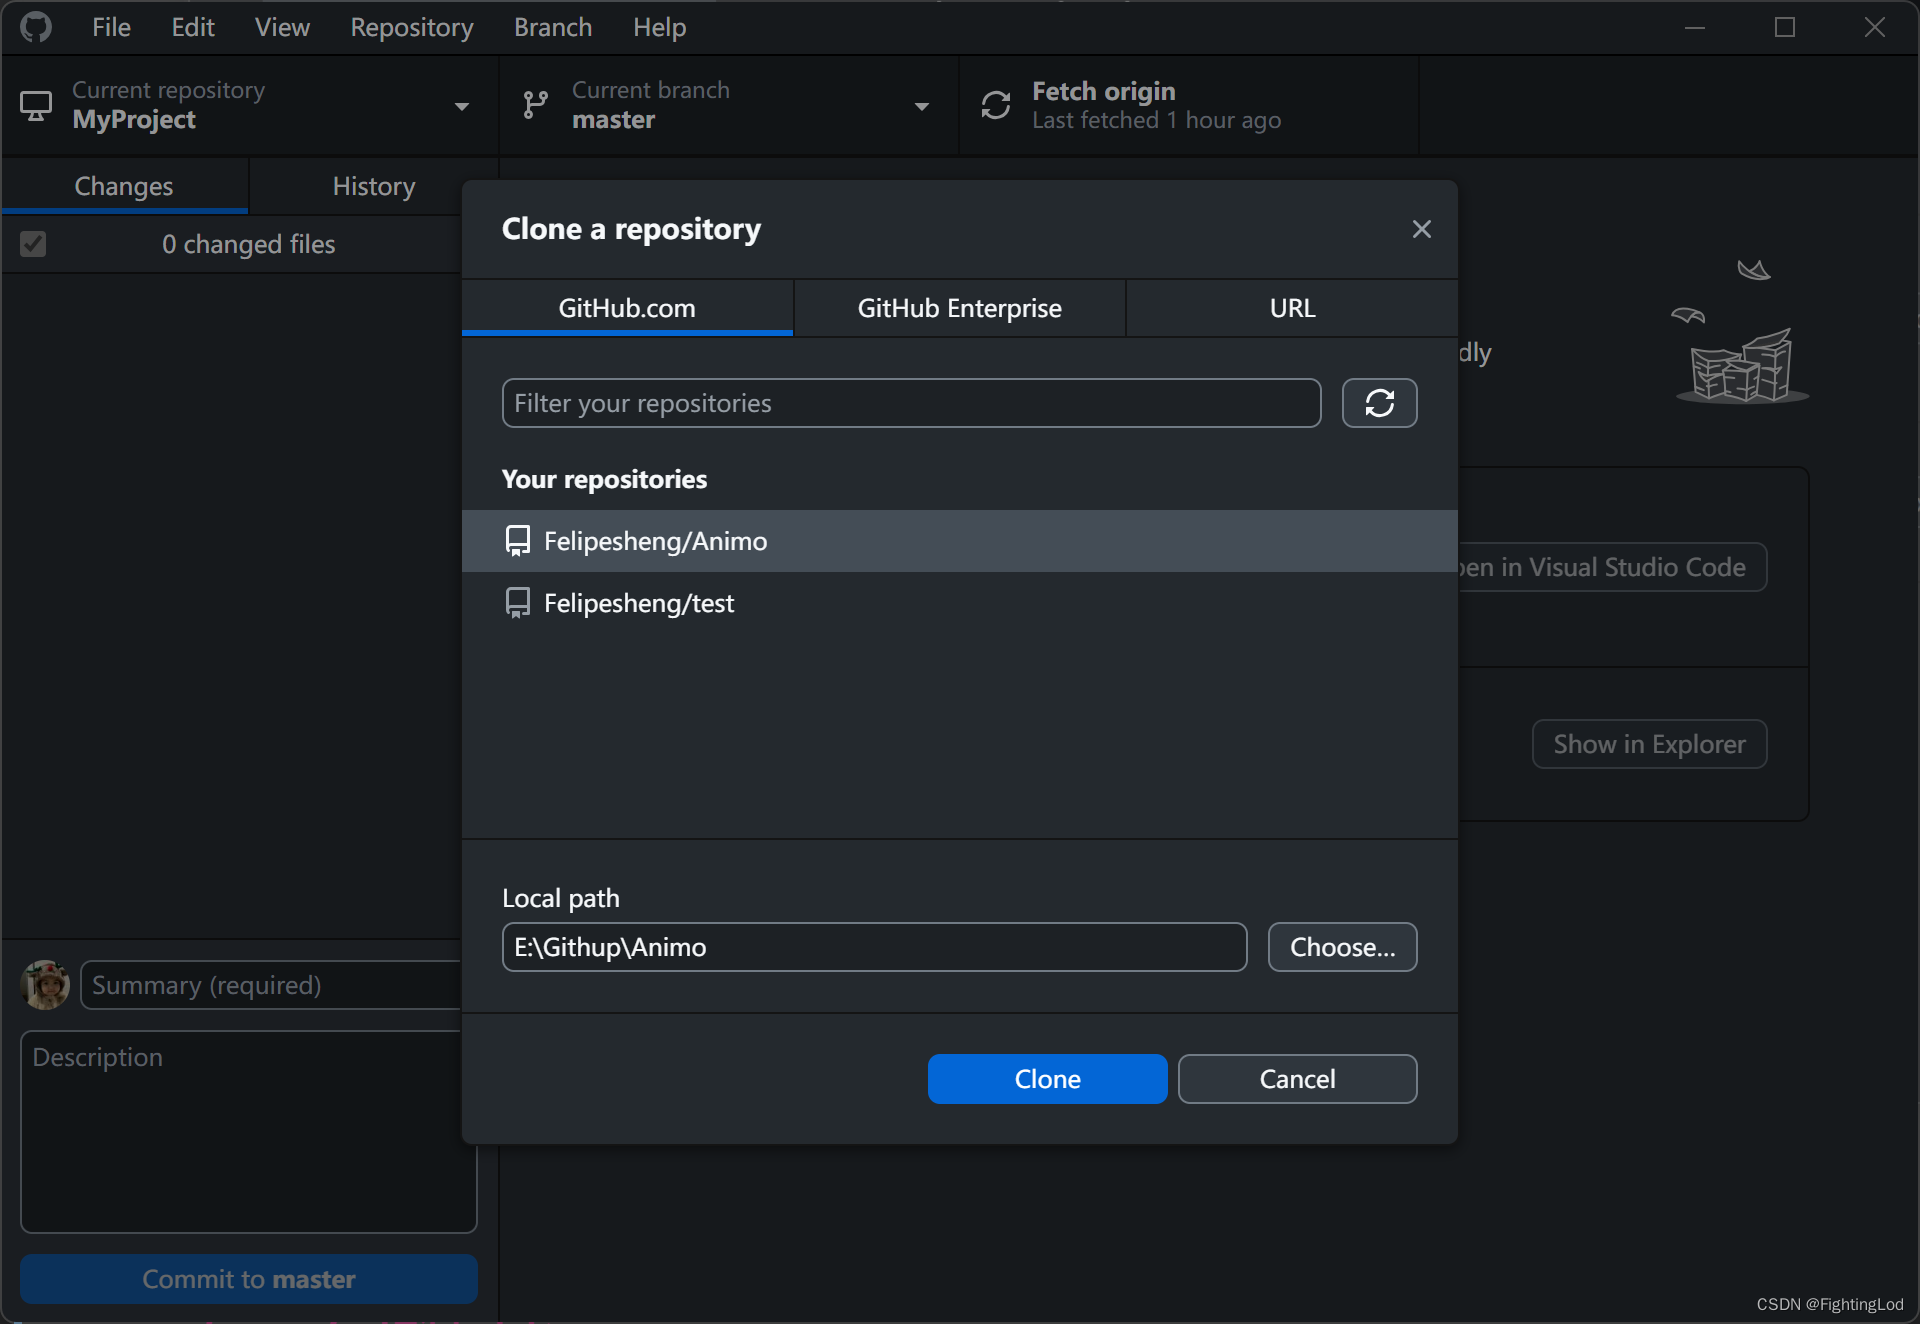The height and width of the screenshot is (1324, 1920).
Task: Click the Choose... button for local path
Action: click(x=1342, y=947)
